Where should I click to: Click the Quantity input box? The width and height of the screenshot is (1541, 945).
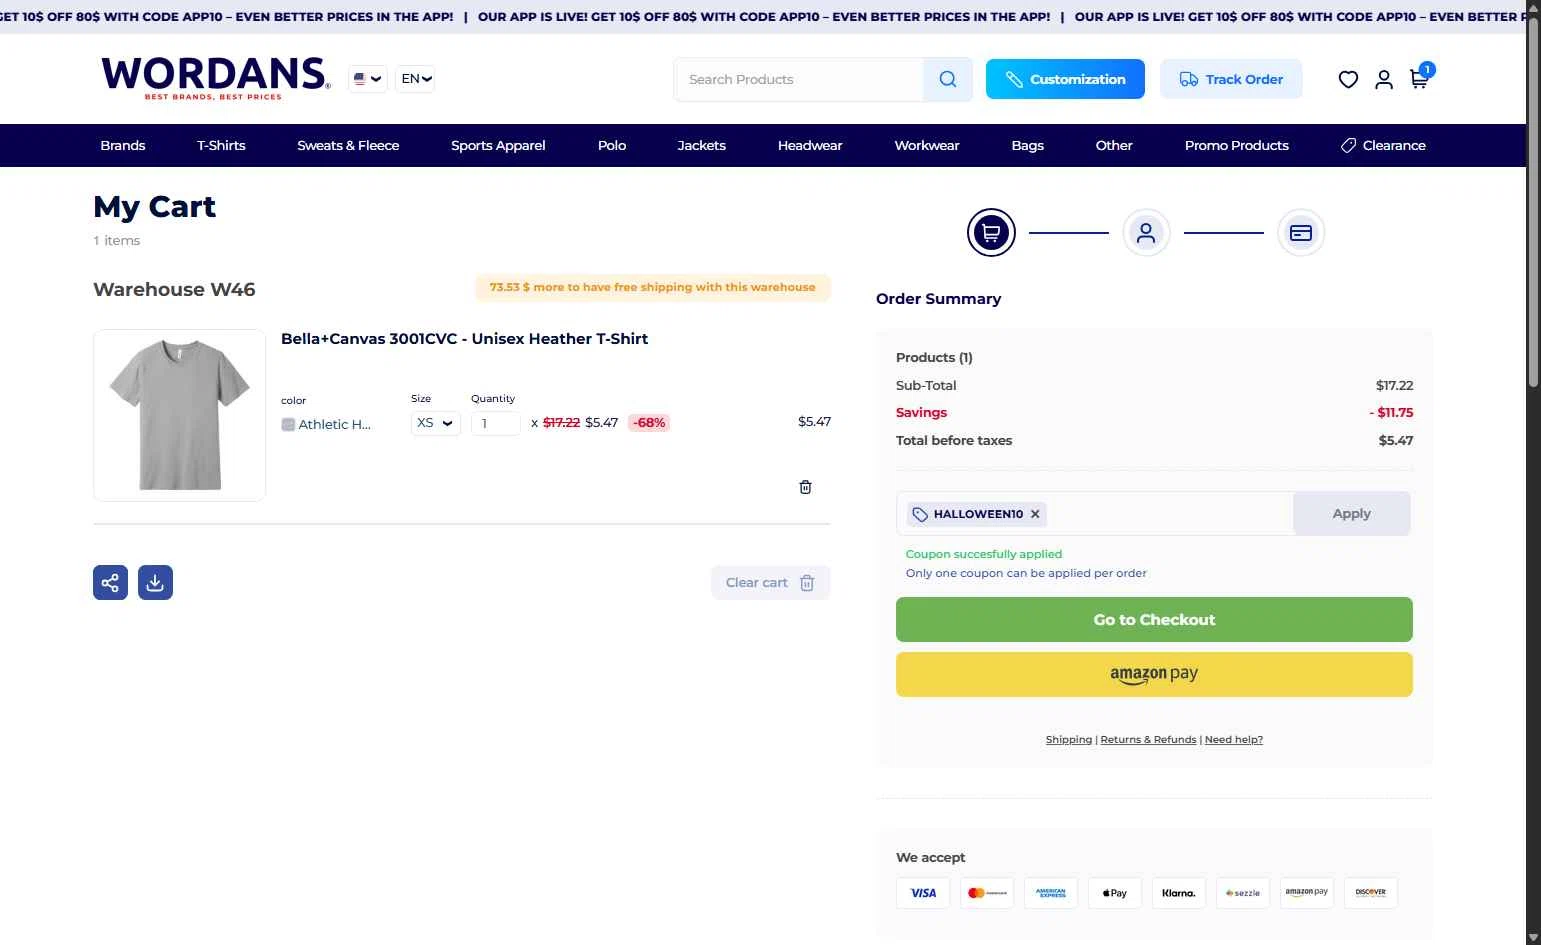tap(496, 423)
